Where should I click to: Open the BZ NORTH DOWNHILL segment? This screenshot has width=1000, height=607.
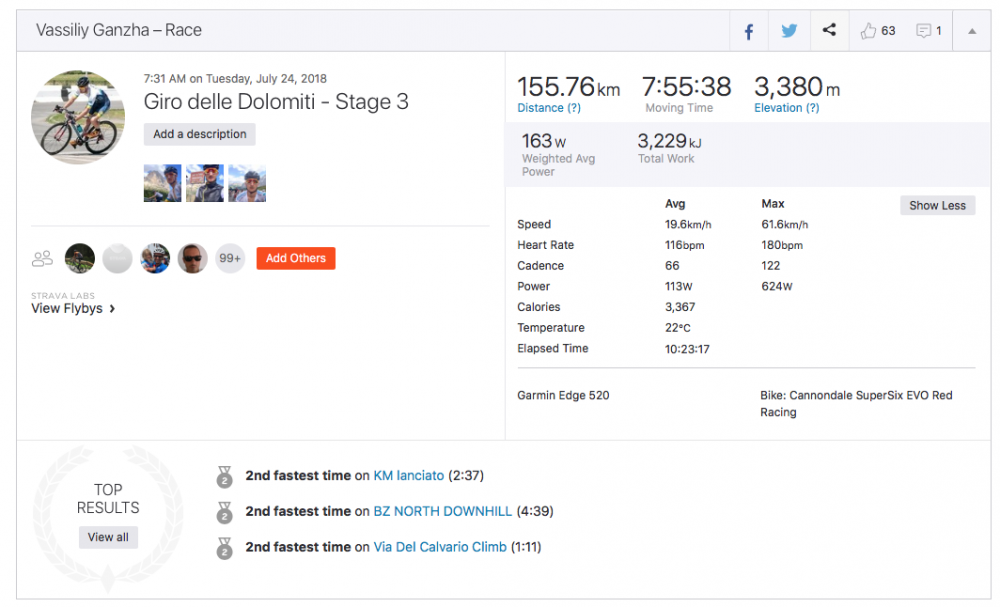[x=442, y=511]
